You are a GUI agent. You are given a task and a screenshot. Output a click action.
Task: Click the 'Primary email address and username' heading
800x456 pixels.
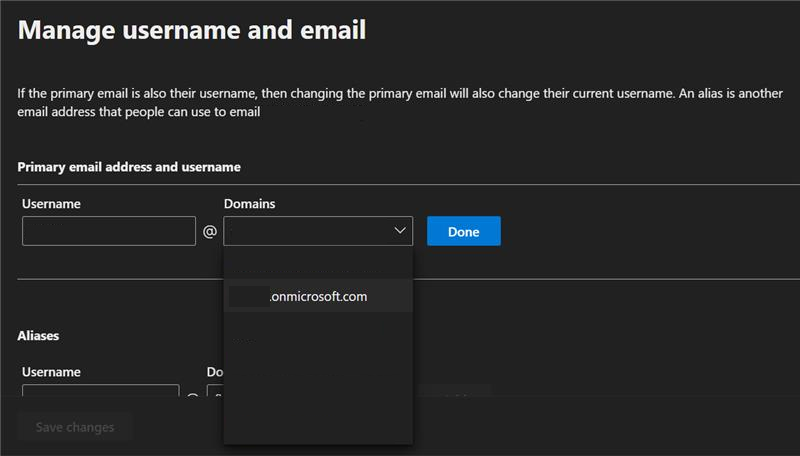[129, 167]
